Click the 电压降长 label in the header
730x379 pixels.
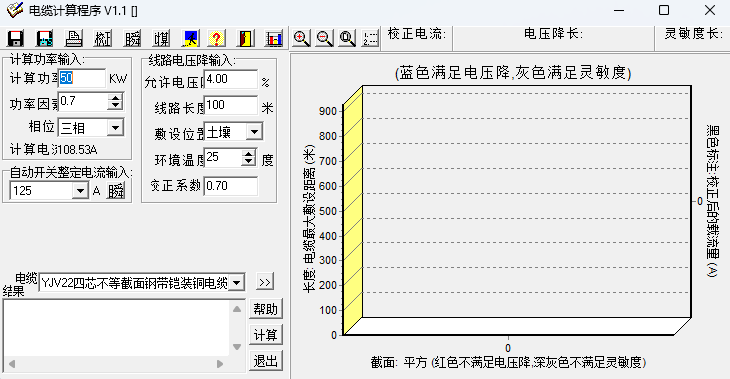pos(553,34)
